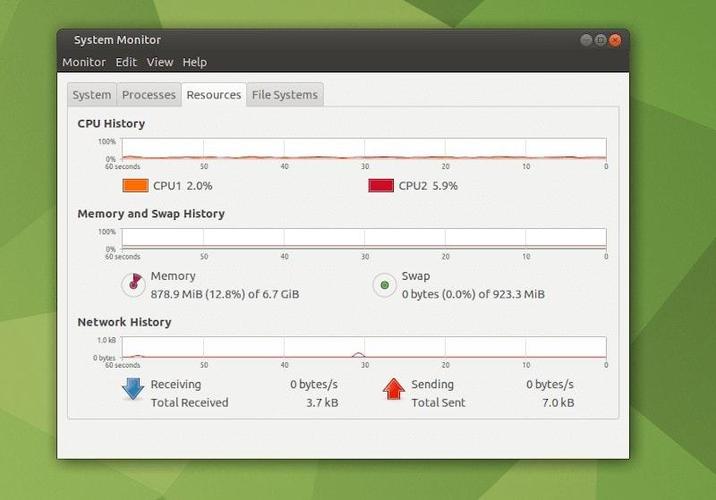Click the 'Sending' label
This screenshot has width=716, height=500.
432,384
